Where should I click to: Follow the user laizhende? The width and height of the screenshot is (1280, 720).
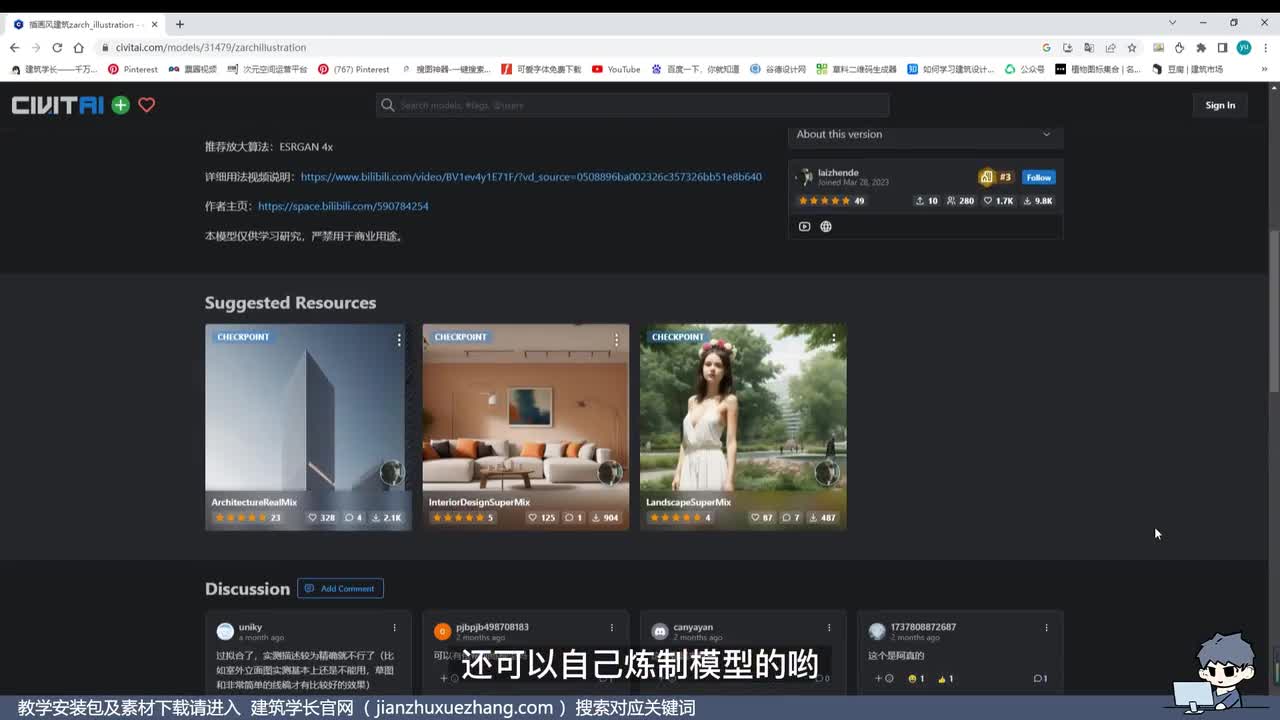click(1038, 177)
